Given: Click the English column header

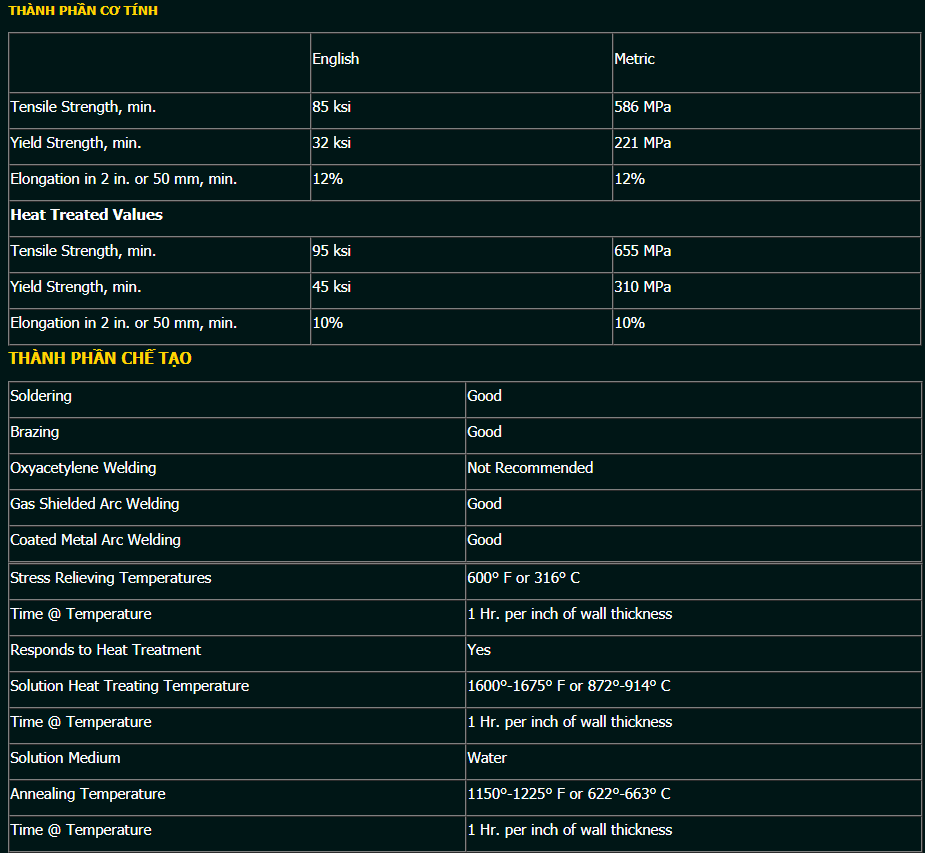Looking at the screenshot, I should point(335,59).
